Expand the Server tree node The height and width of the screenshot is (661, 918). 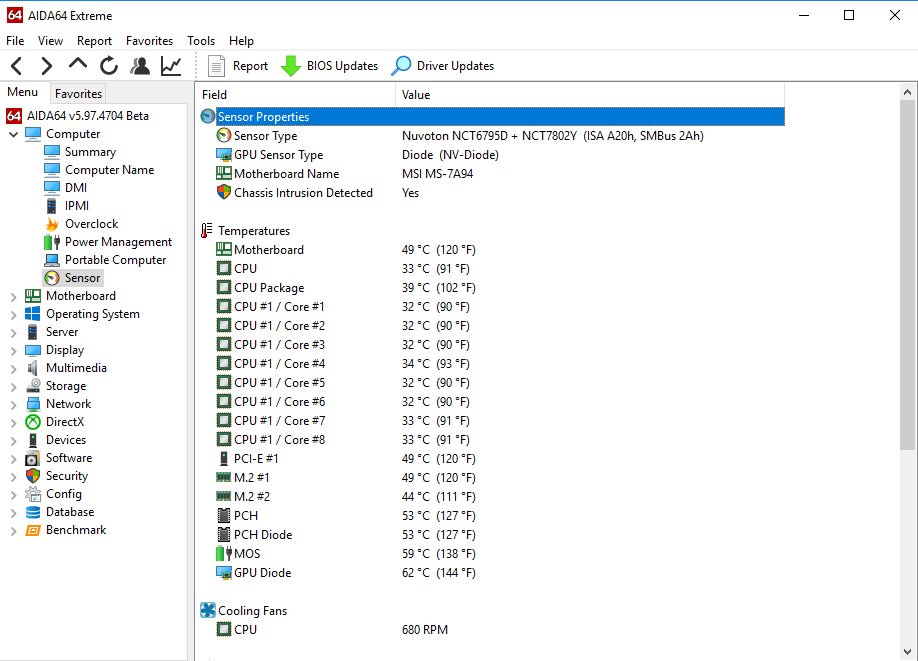point(14,333)
